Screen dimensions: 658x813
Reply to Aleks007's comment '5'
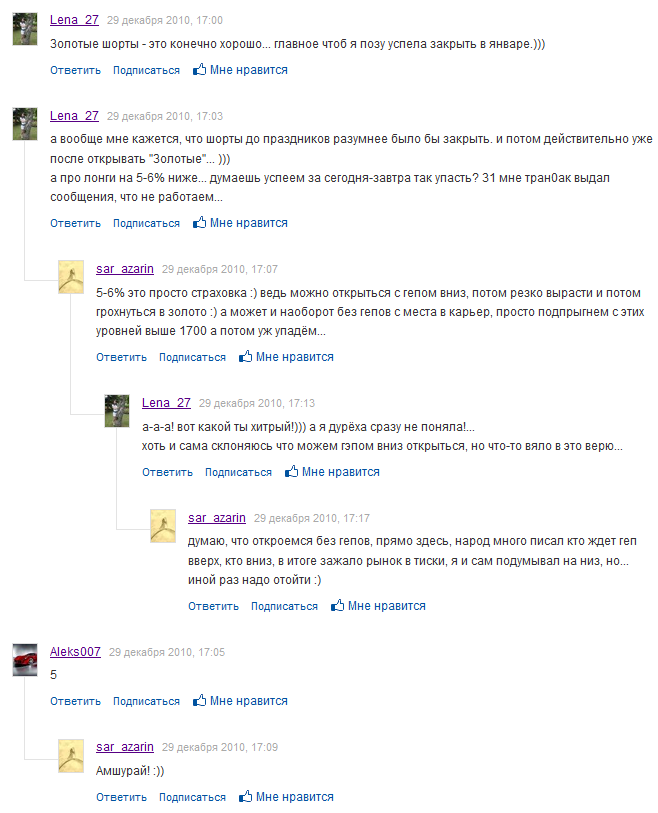click(75, 701)
